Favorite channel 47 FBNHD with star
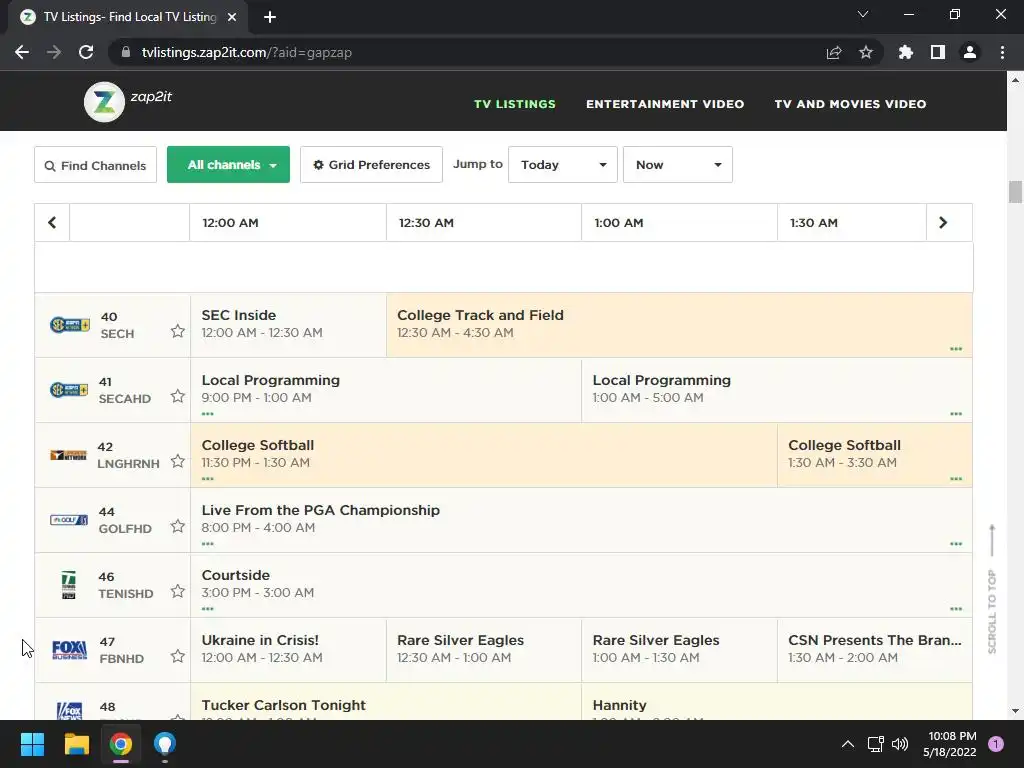This screenshot has height=768, width=1024. pyautogui.click(x=178, y=656)
